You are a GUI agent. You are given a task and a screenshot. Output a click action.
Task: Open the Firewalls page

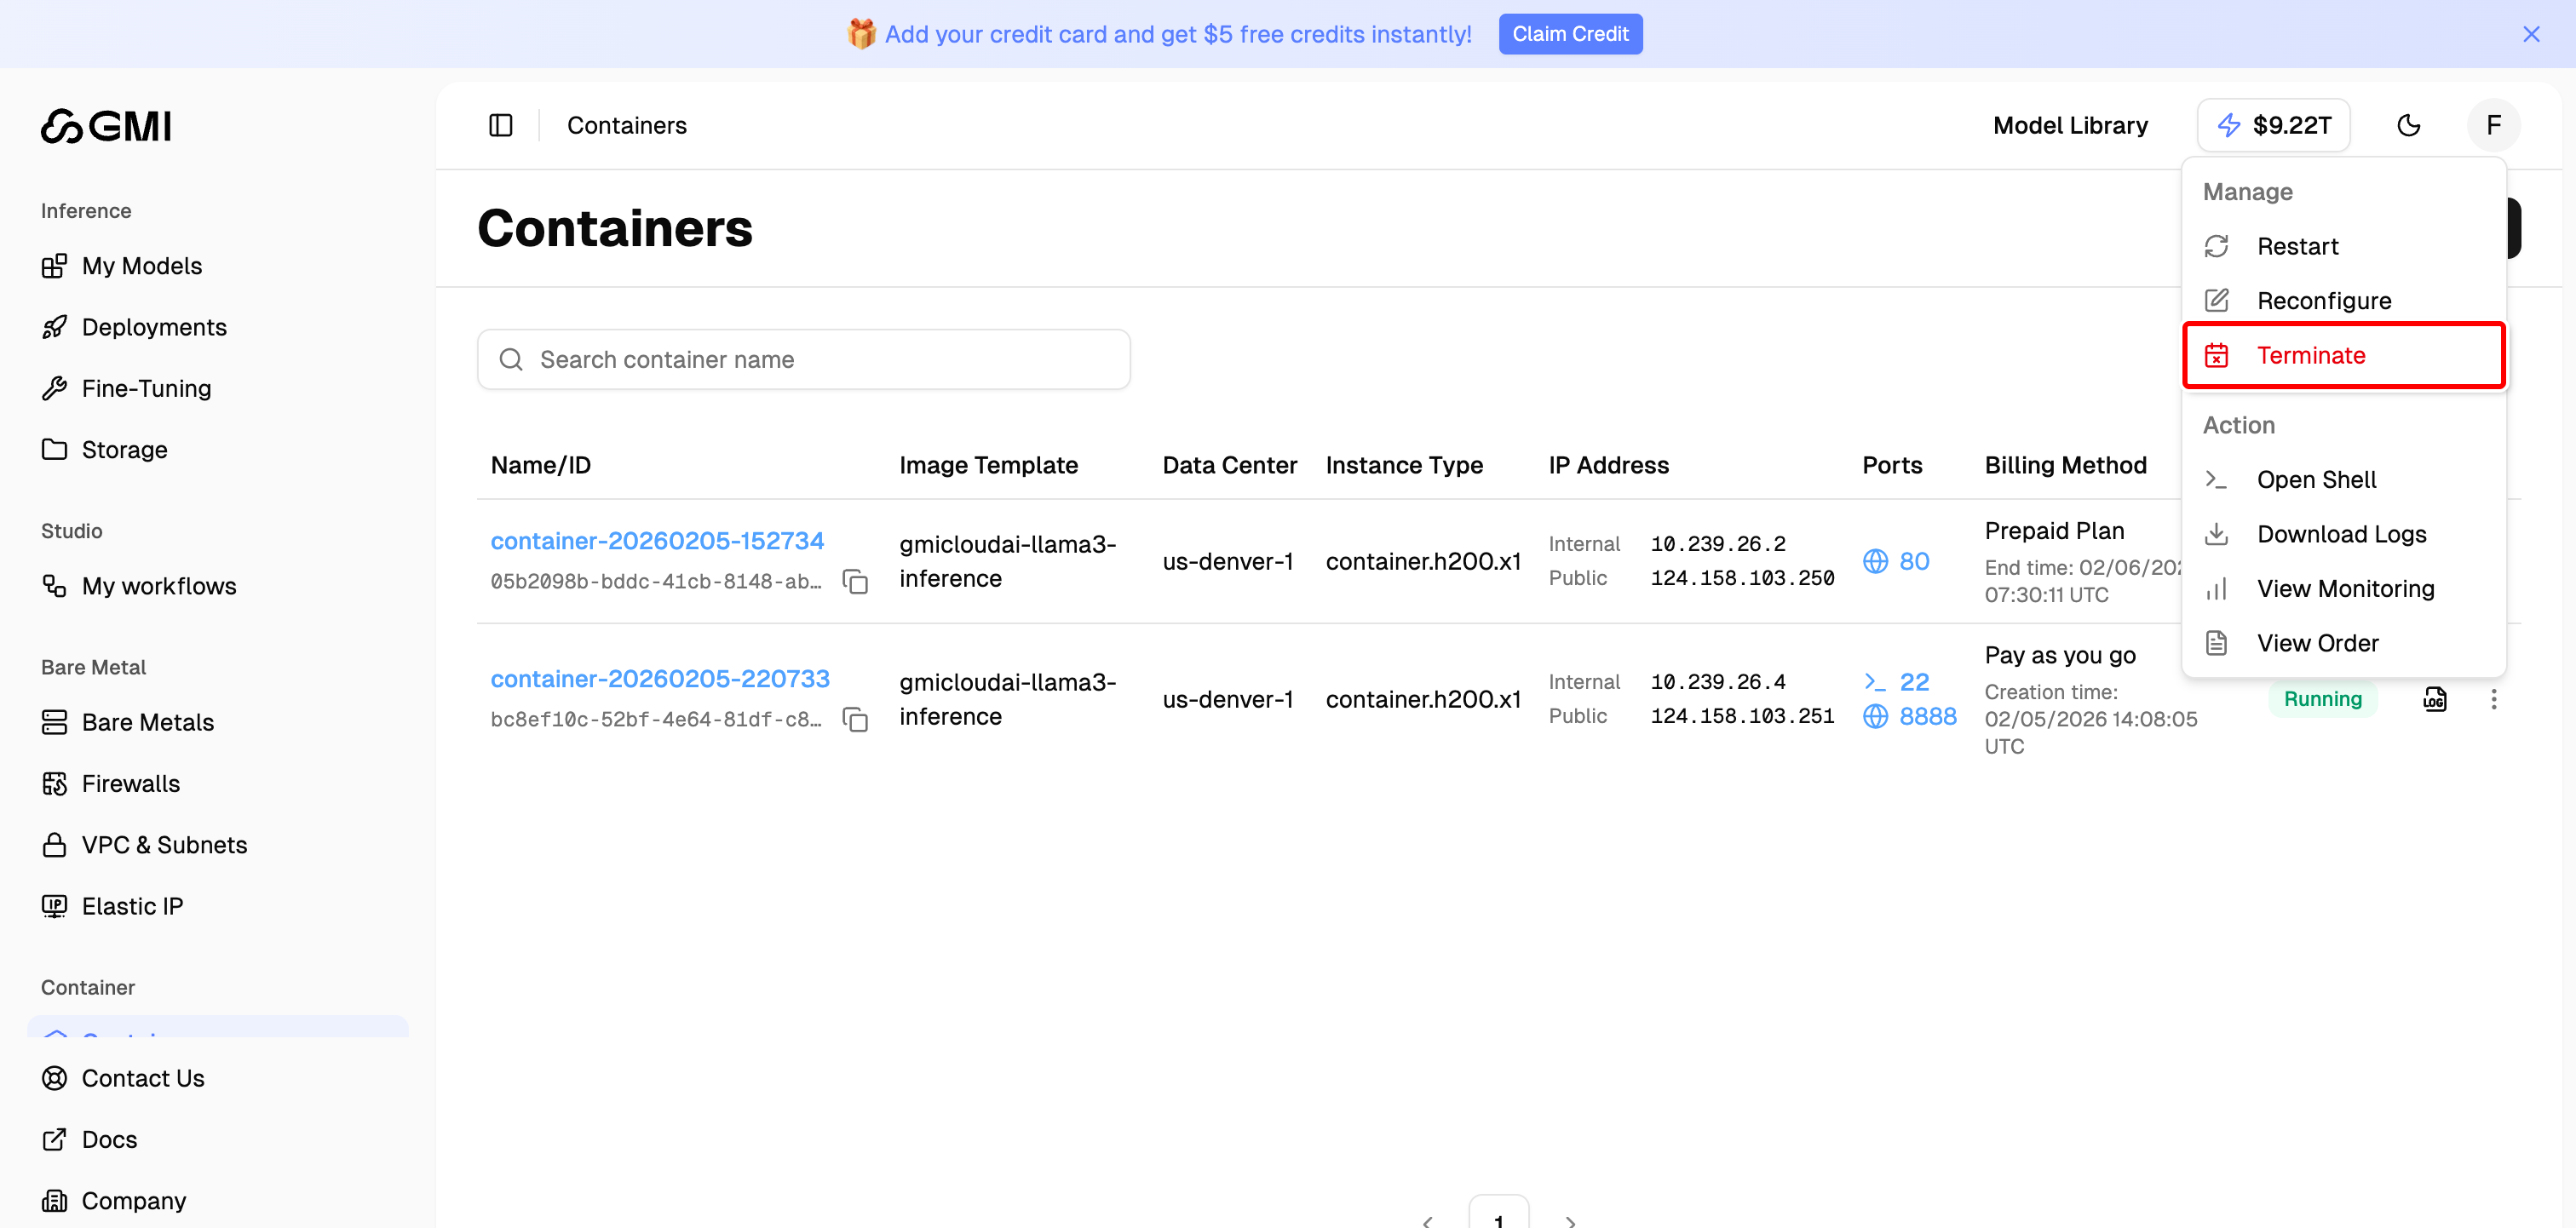[x=130, y=783]
